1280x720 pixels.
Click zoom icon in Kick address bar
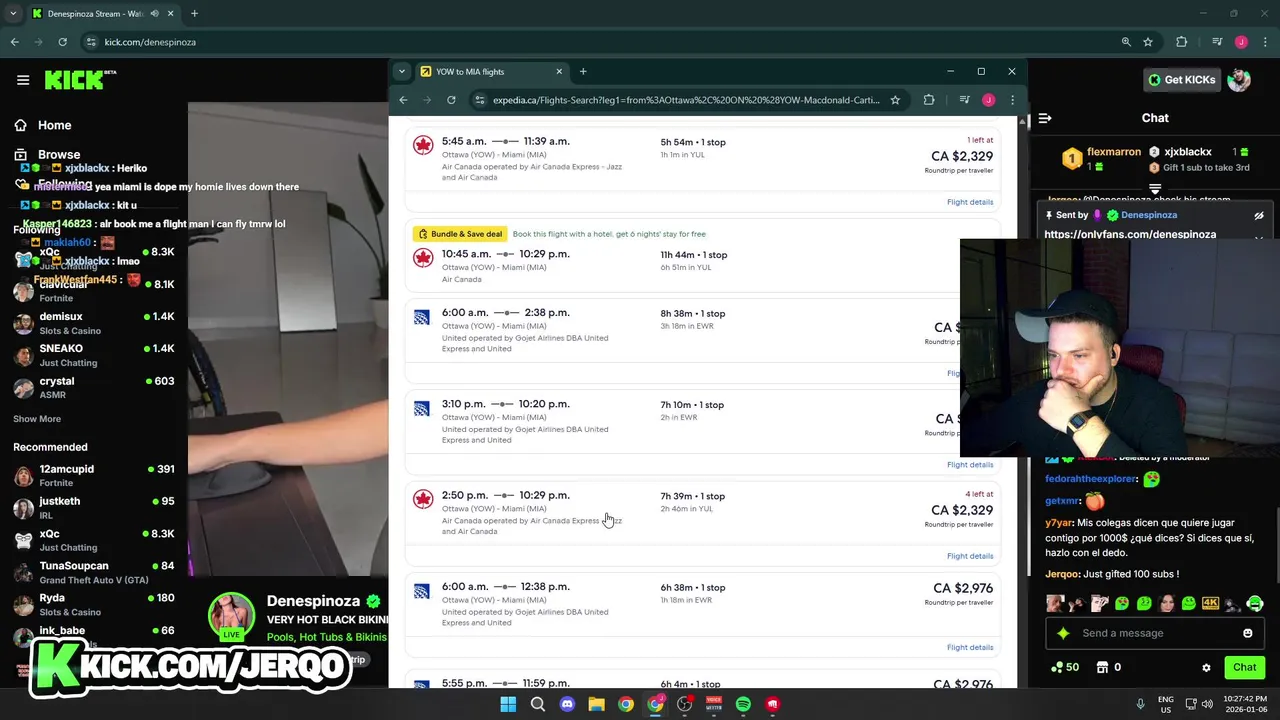pos(1126,42)
